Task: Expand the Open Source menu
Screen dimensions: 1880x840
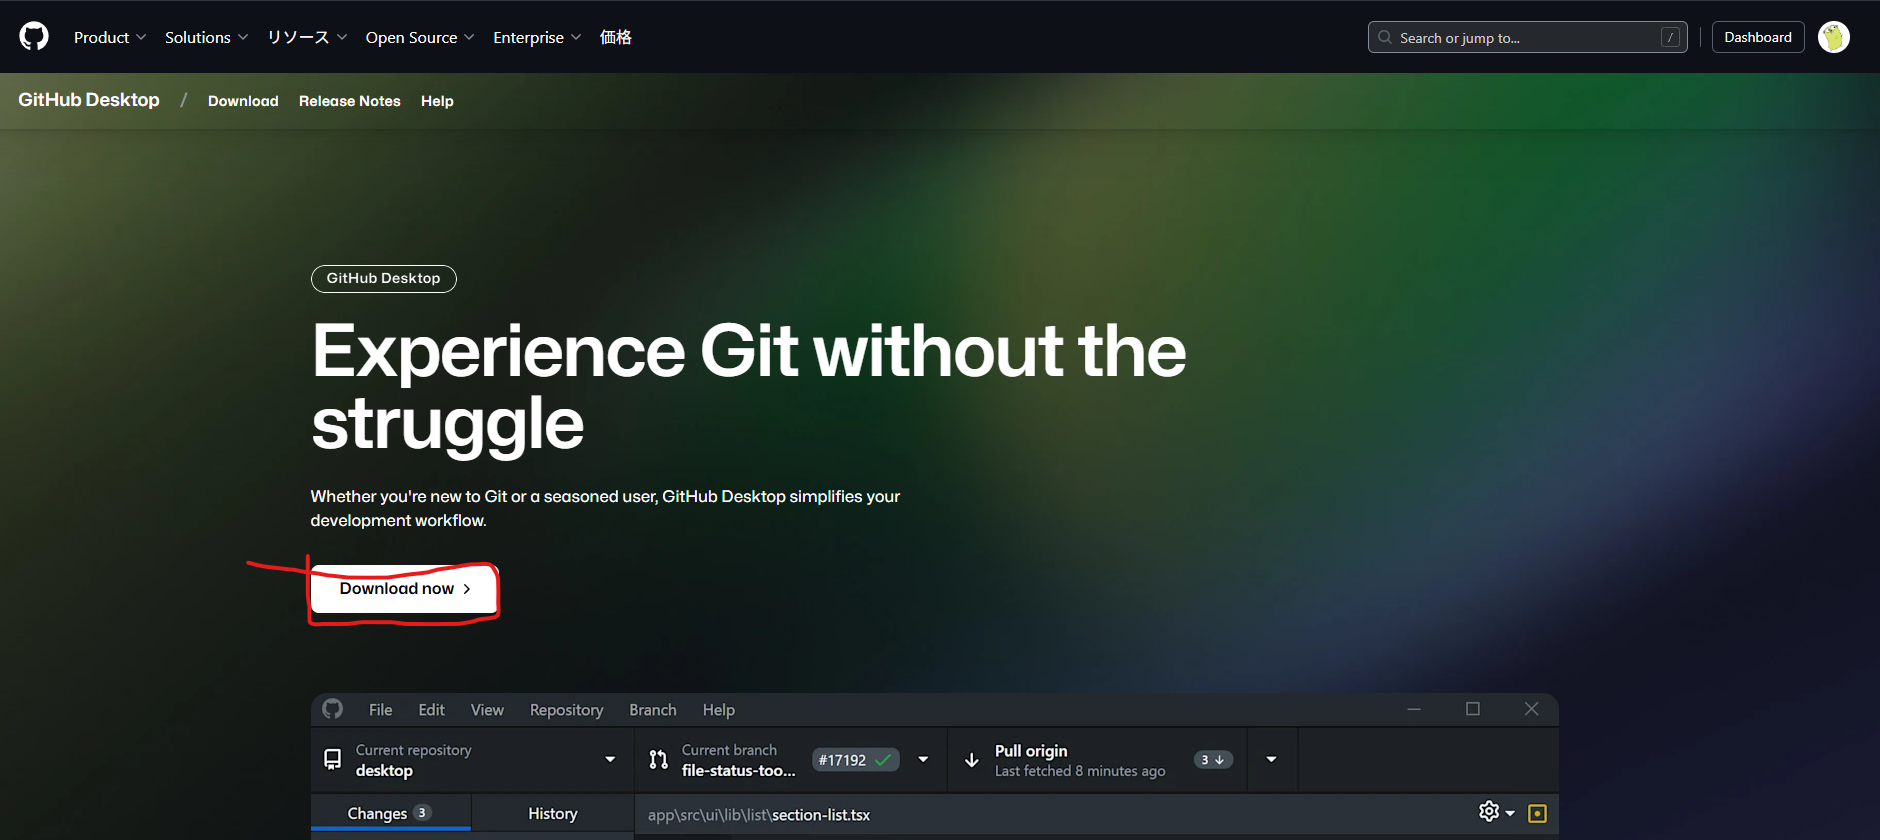Action: click(x=420, y=37)
